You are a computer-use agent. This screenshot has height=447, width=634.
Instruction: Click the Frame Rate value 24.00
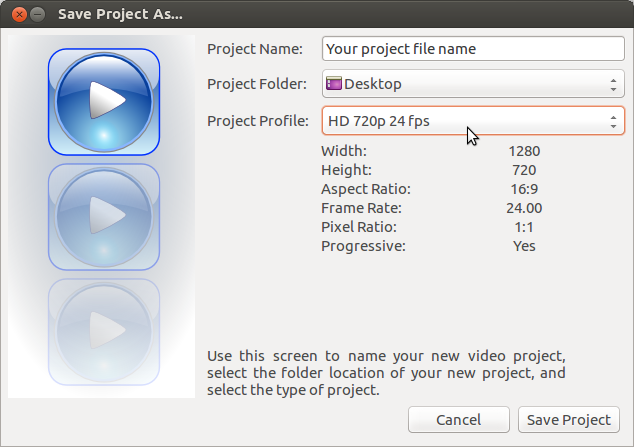click(524, 208)
